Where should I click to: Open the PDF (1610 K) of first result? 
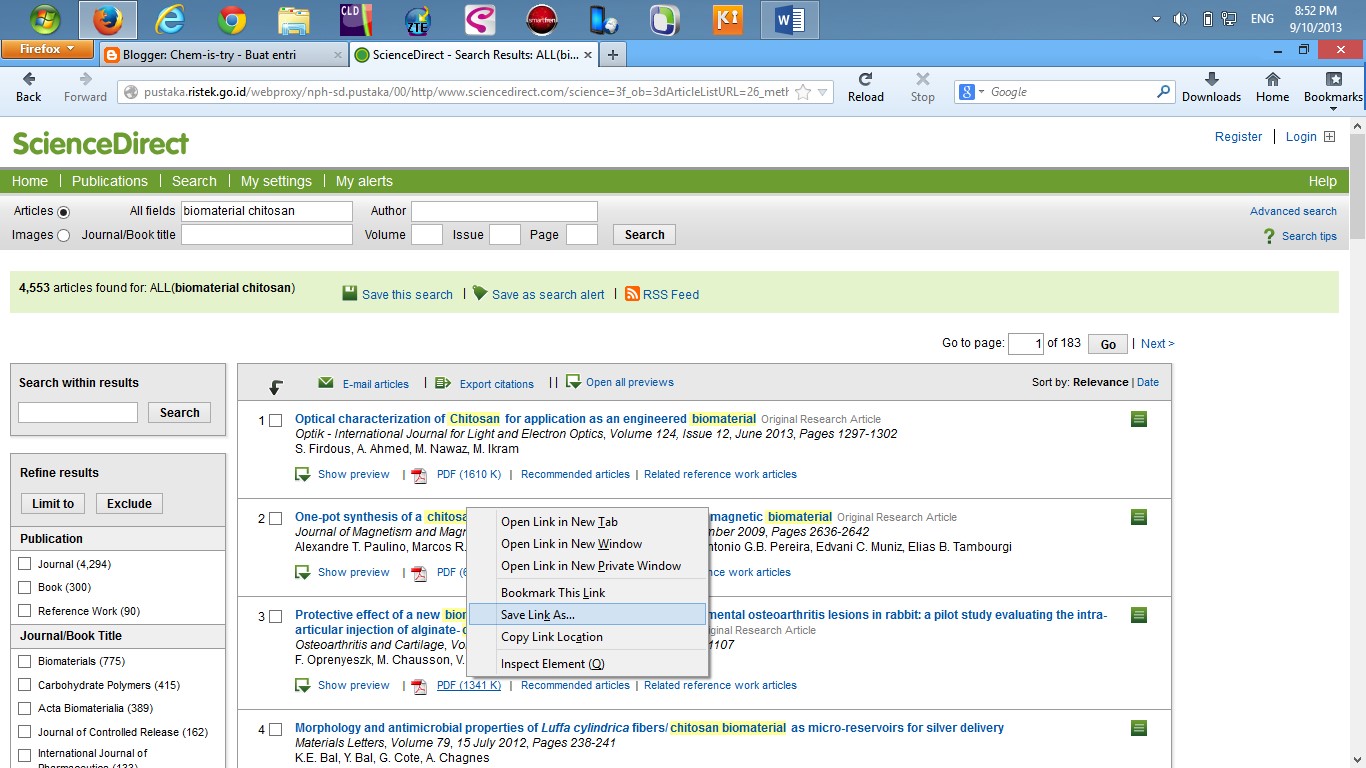click(x=469, y=474)
